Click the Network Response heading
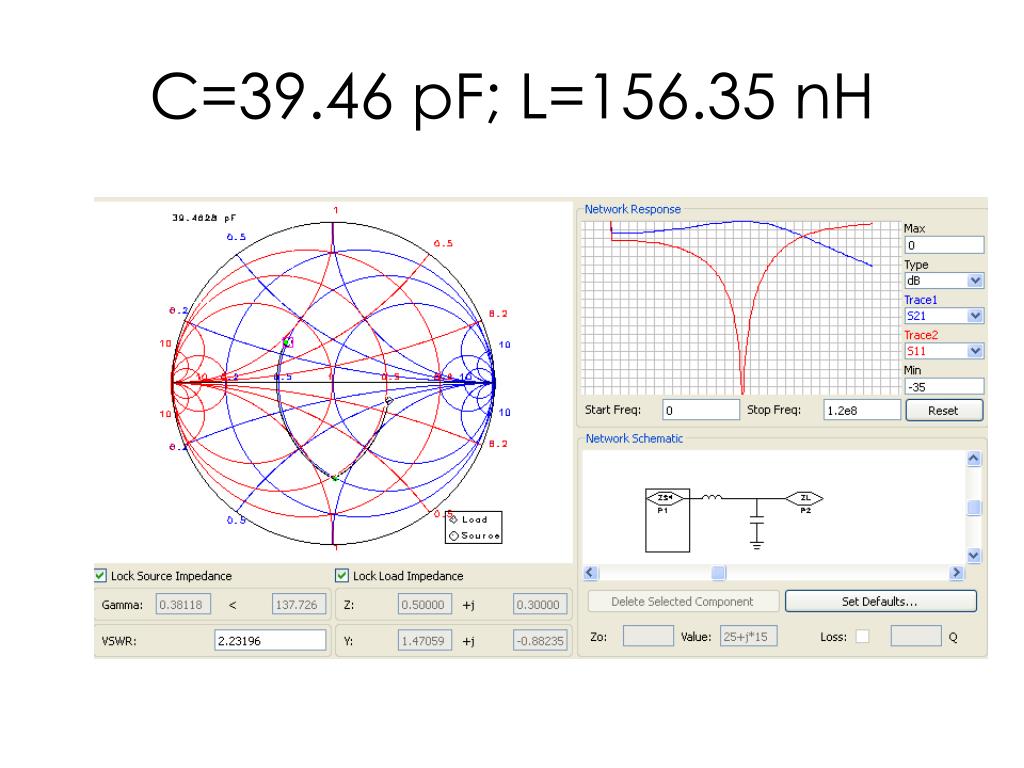The width and height of the screenshot is (1024, 768). 632,209
